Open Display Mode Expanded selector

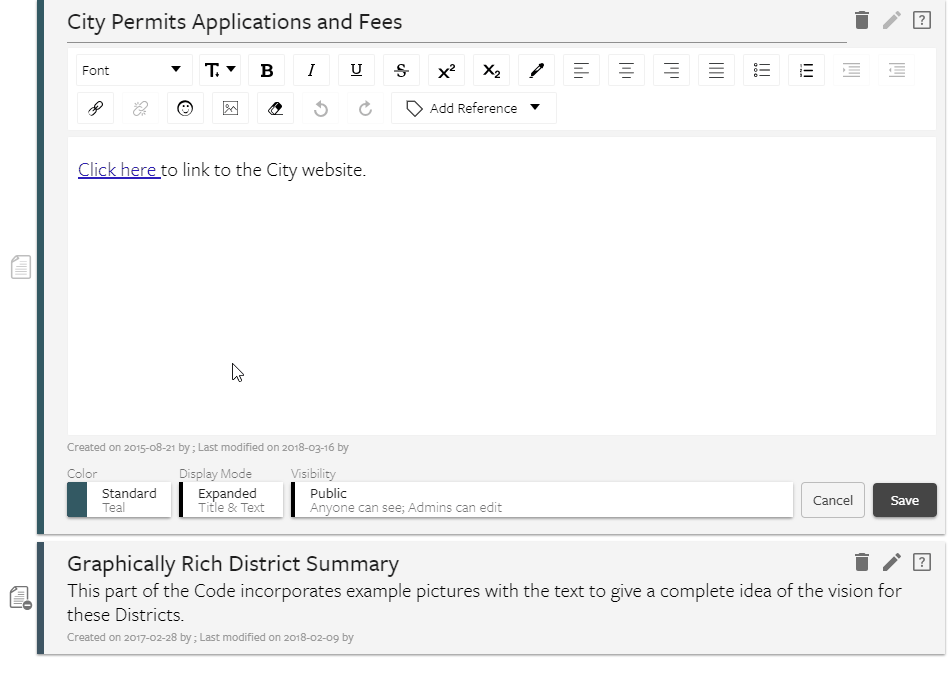click(x=231, y=500)
